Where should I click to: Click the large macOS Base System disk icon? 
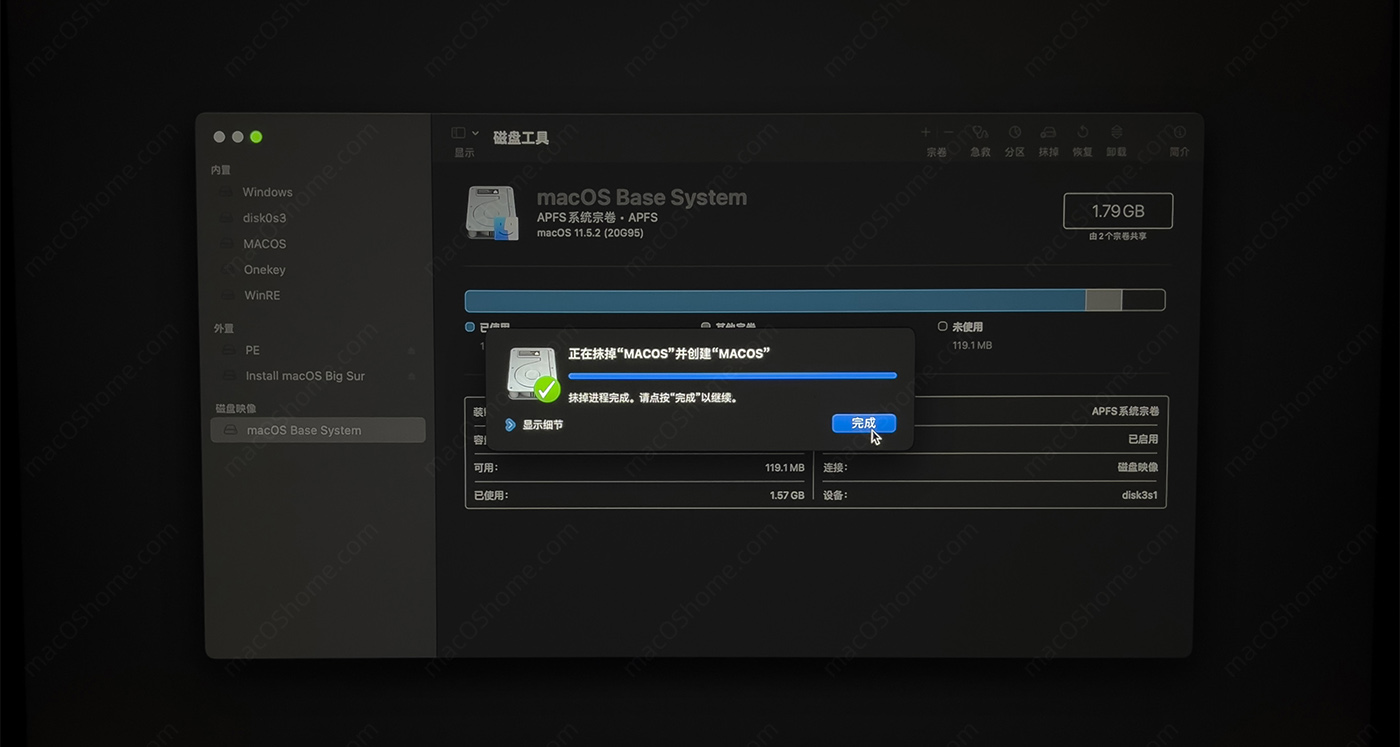493,213
